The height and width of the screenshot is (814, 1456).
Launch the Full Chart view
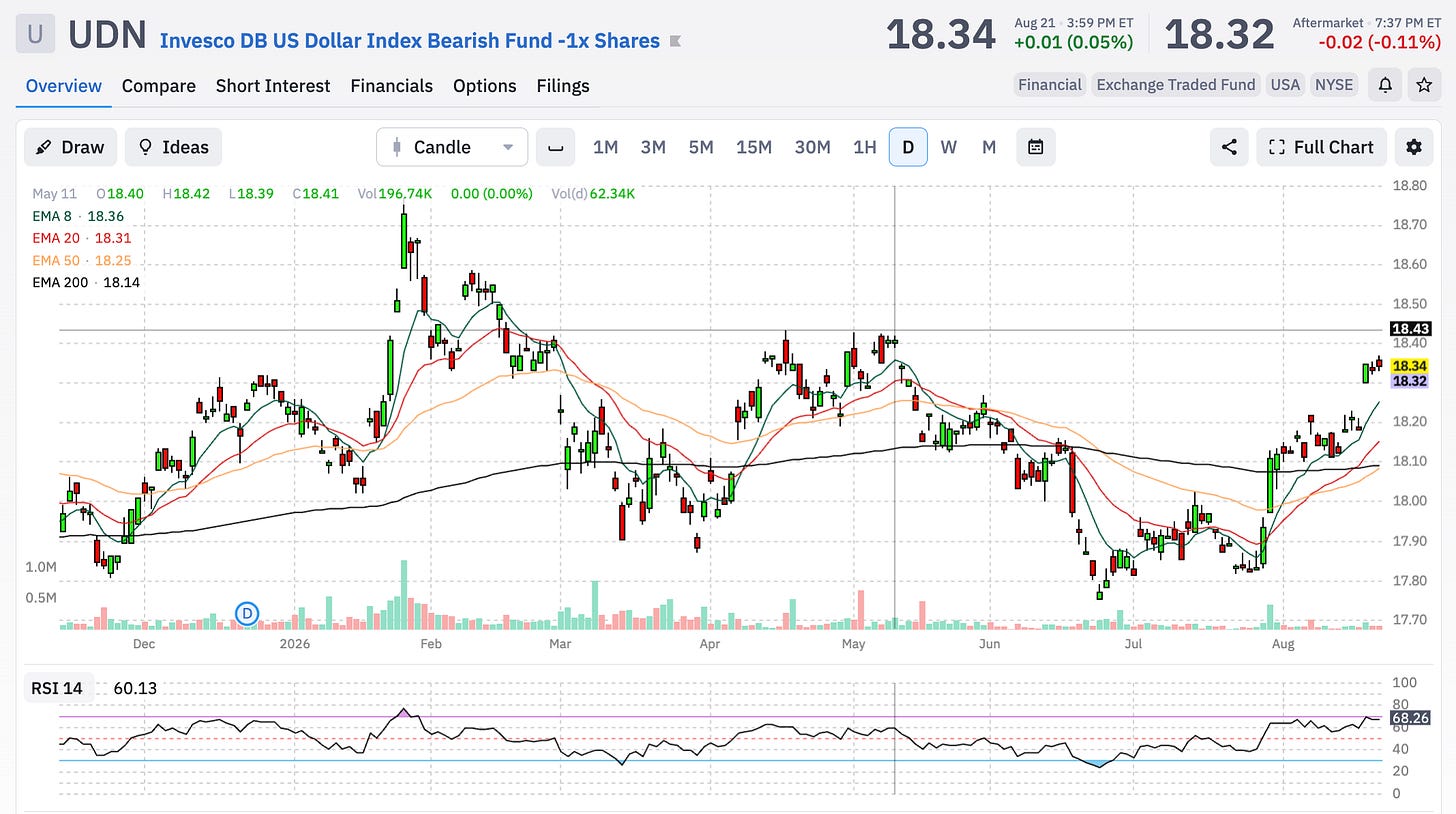[1321, 147]
